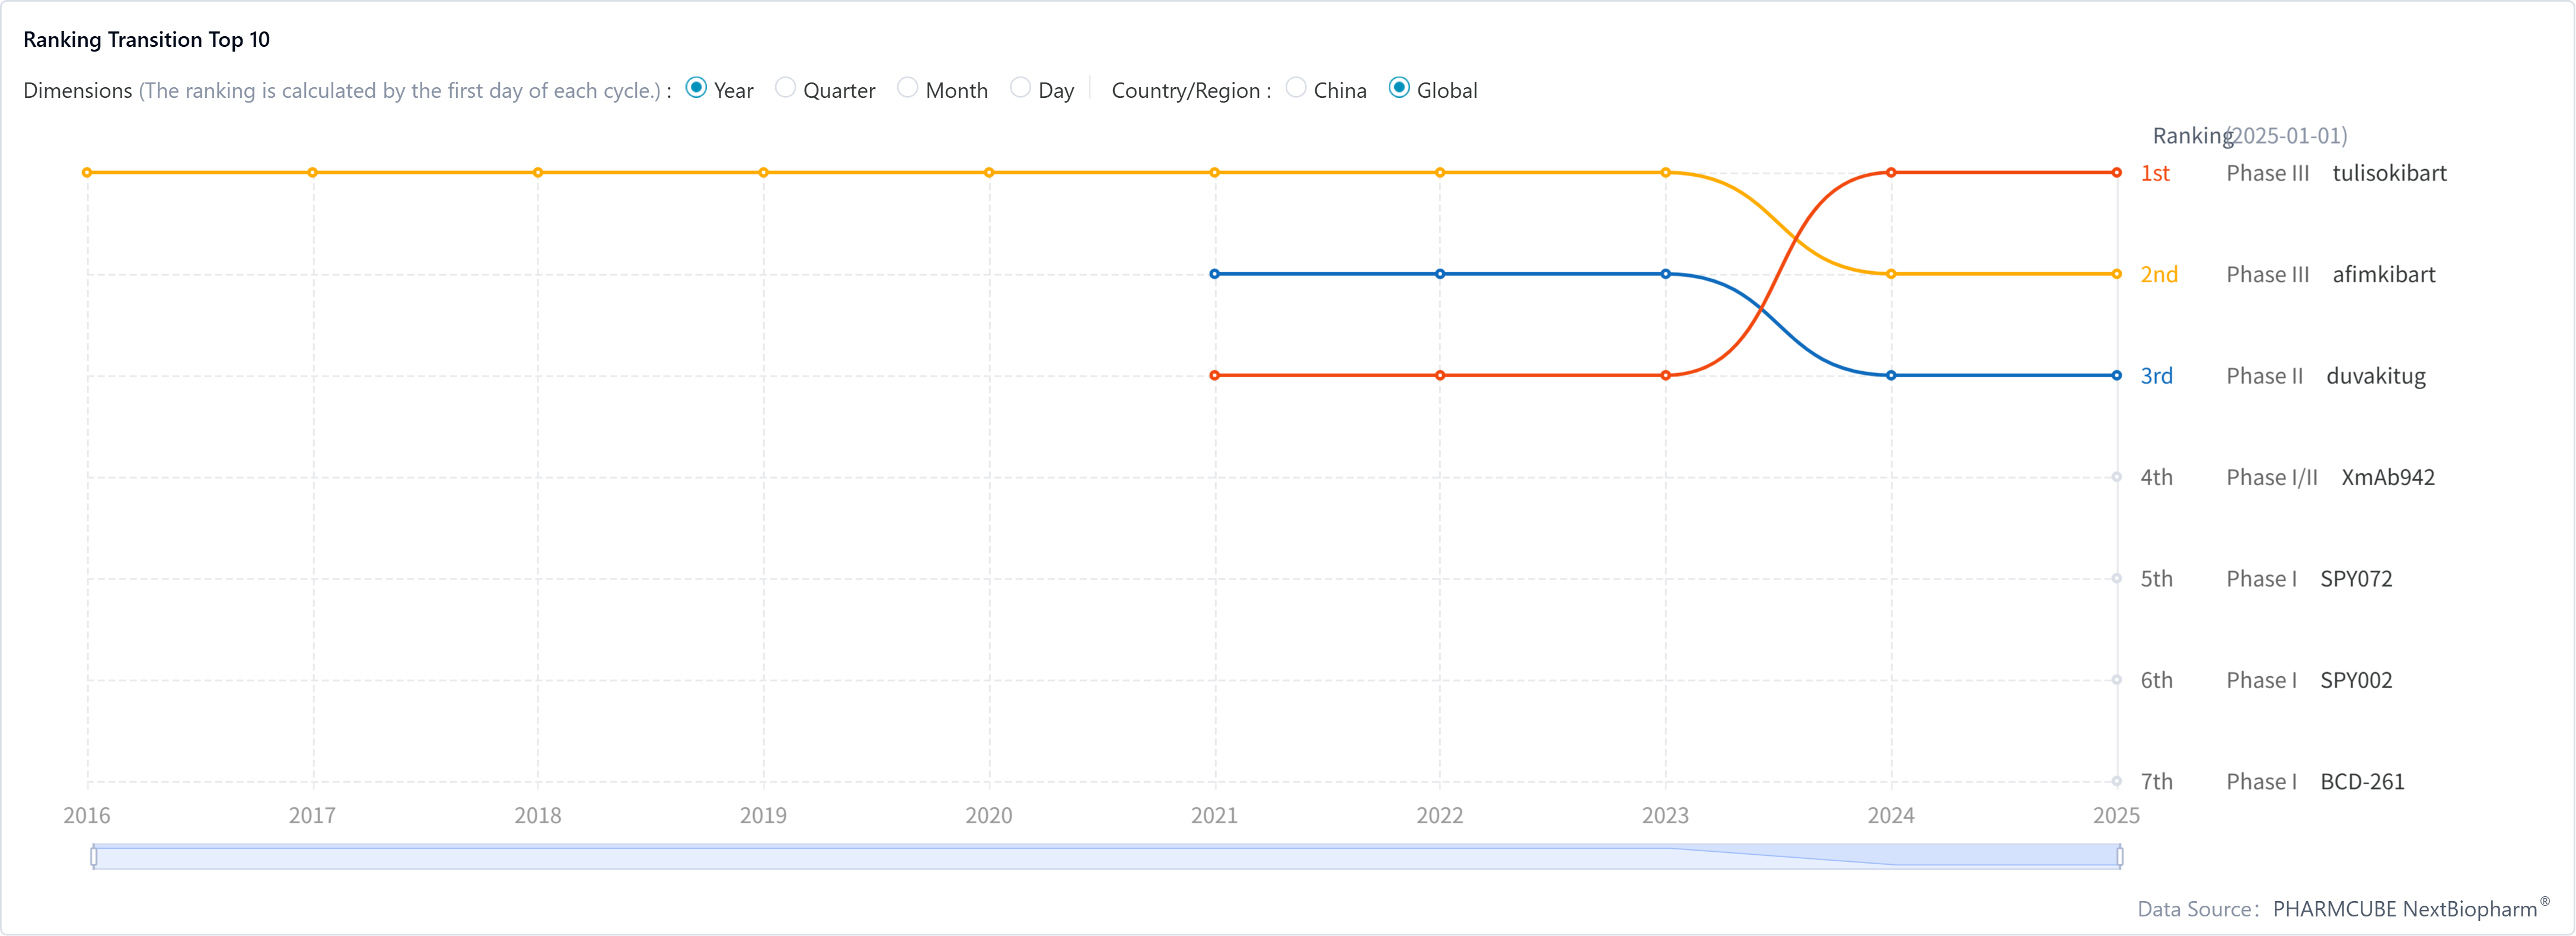Select Global as Country/Region

coord(1399,88)
